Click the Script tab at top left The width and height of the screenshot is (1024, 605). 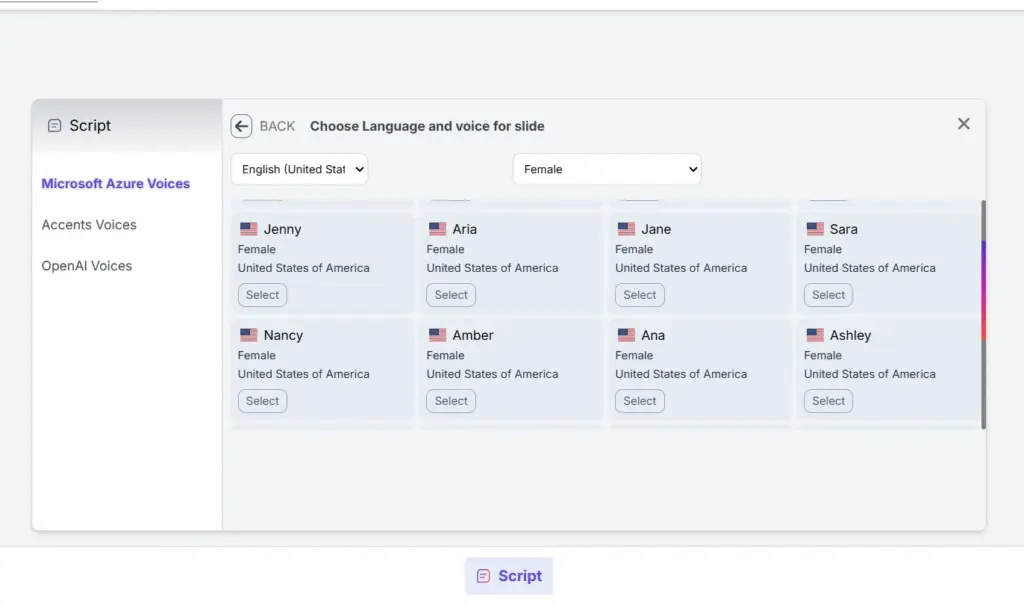pyautogui.click(x=78, y=125)
